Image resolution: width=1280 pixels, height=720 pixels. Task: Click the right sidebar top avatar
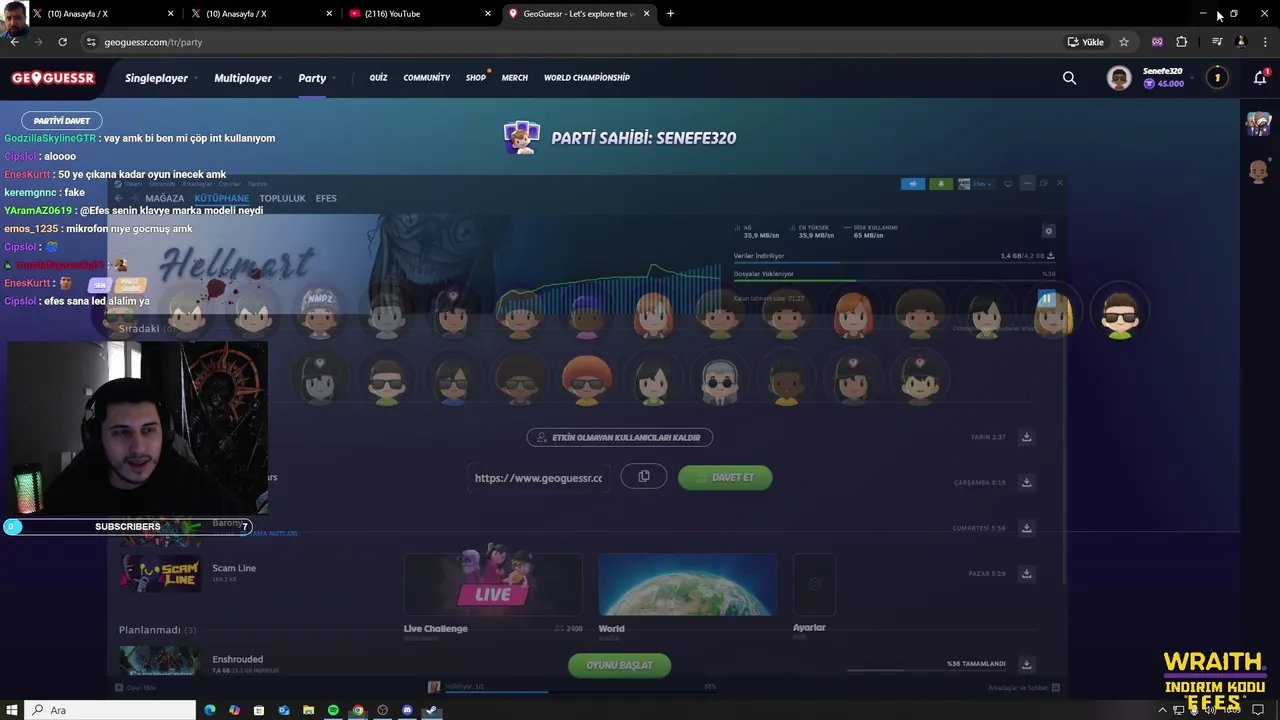1258,123
